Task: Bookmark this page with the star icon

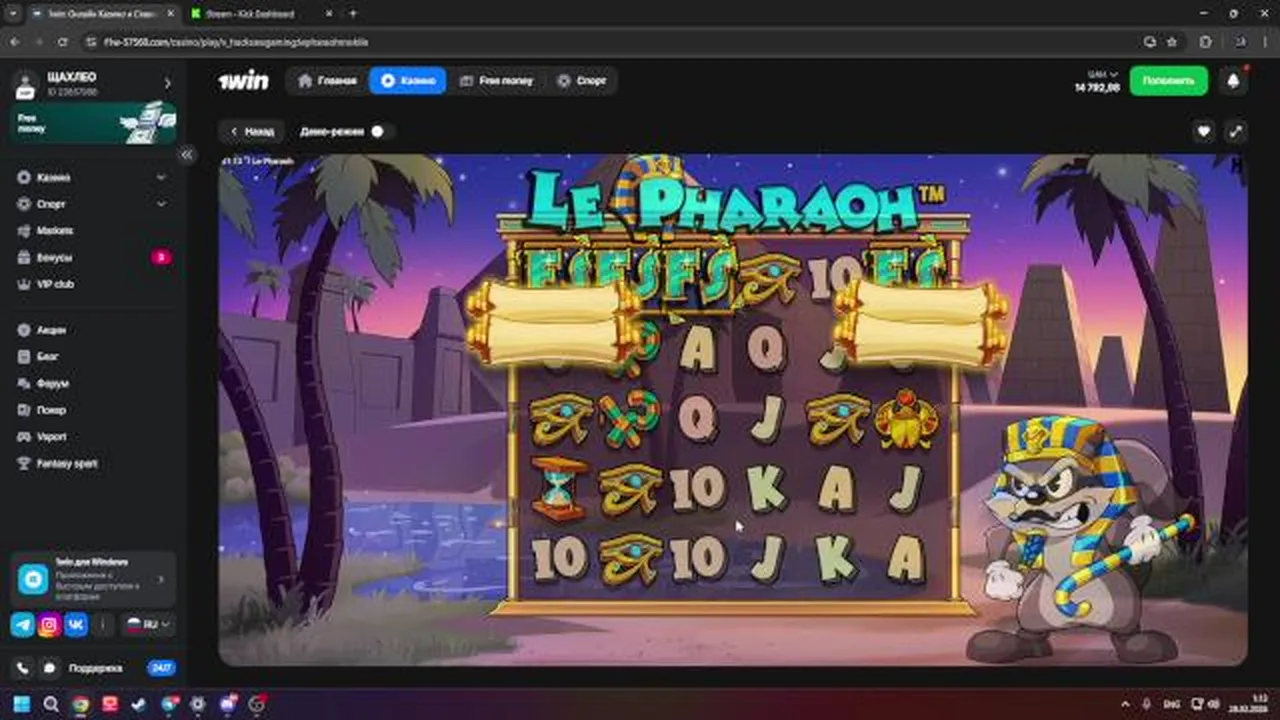Action: (1172, 42)
